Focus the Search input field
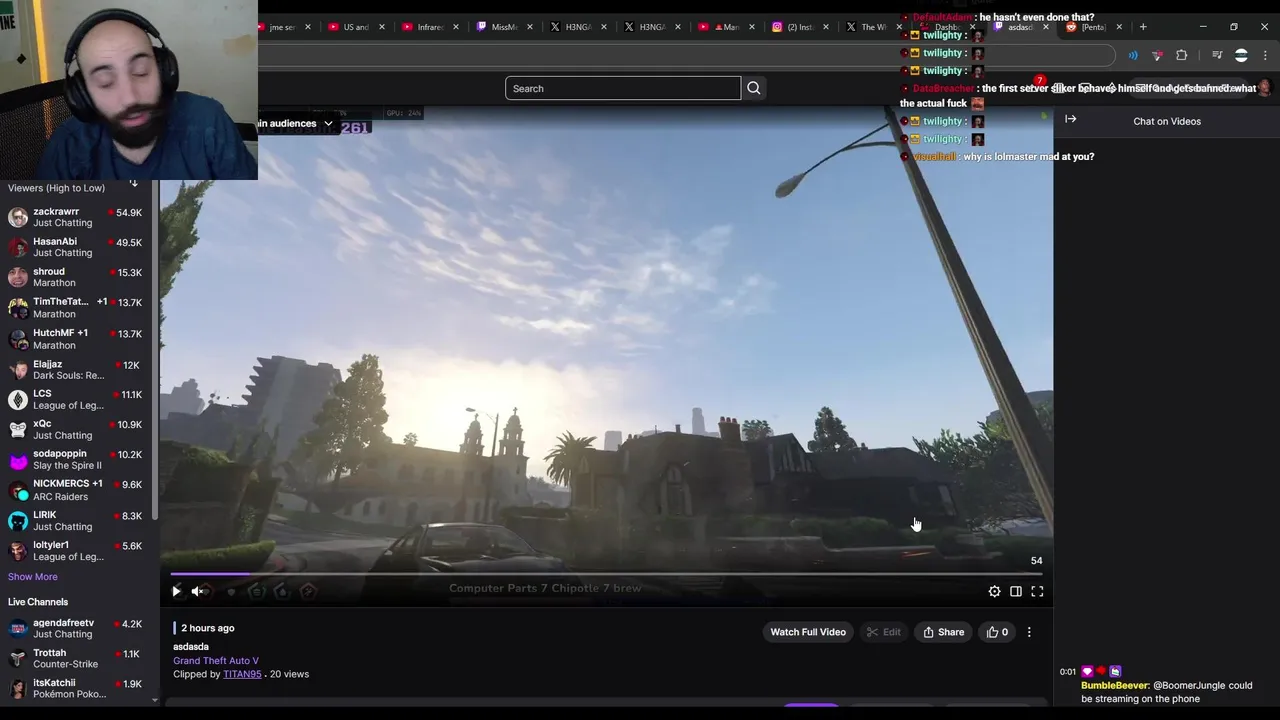Viewport: 1280px width, 720px height. pos(623,88)
